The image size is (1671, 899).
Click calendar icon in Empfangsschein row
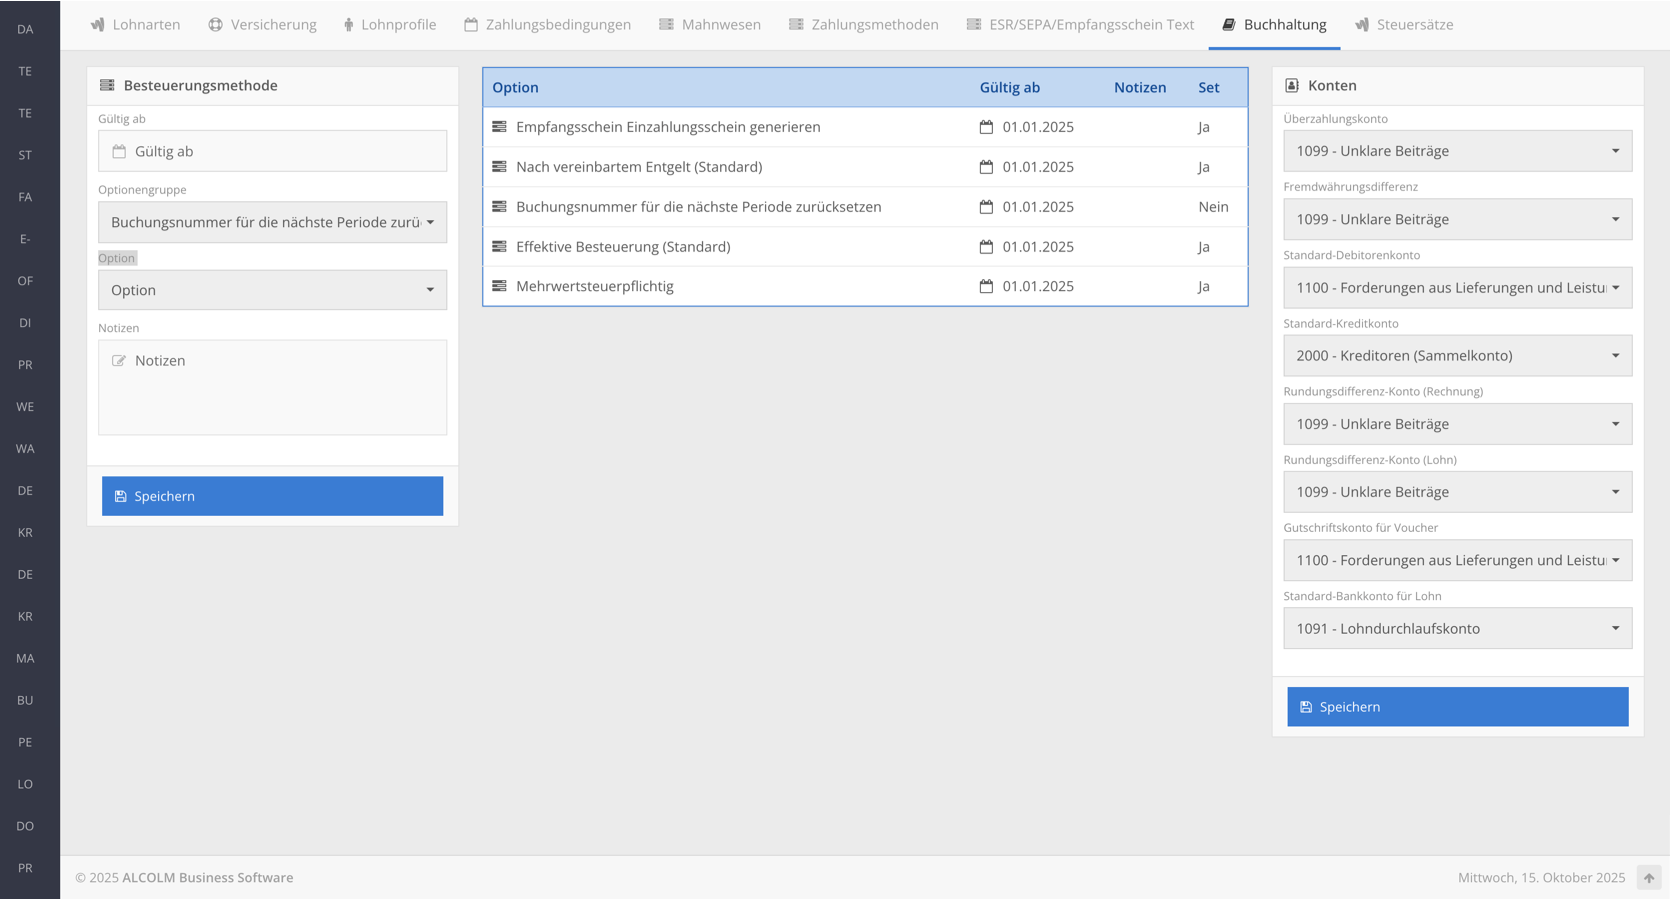coord(986,127)
